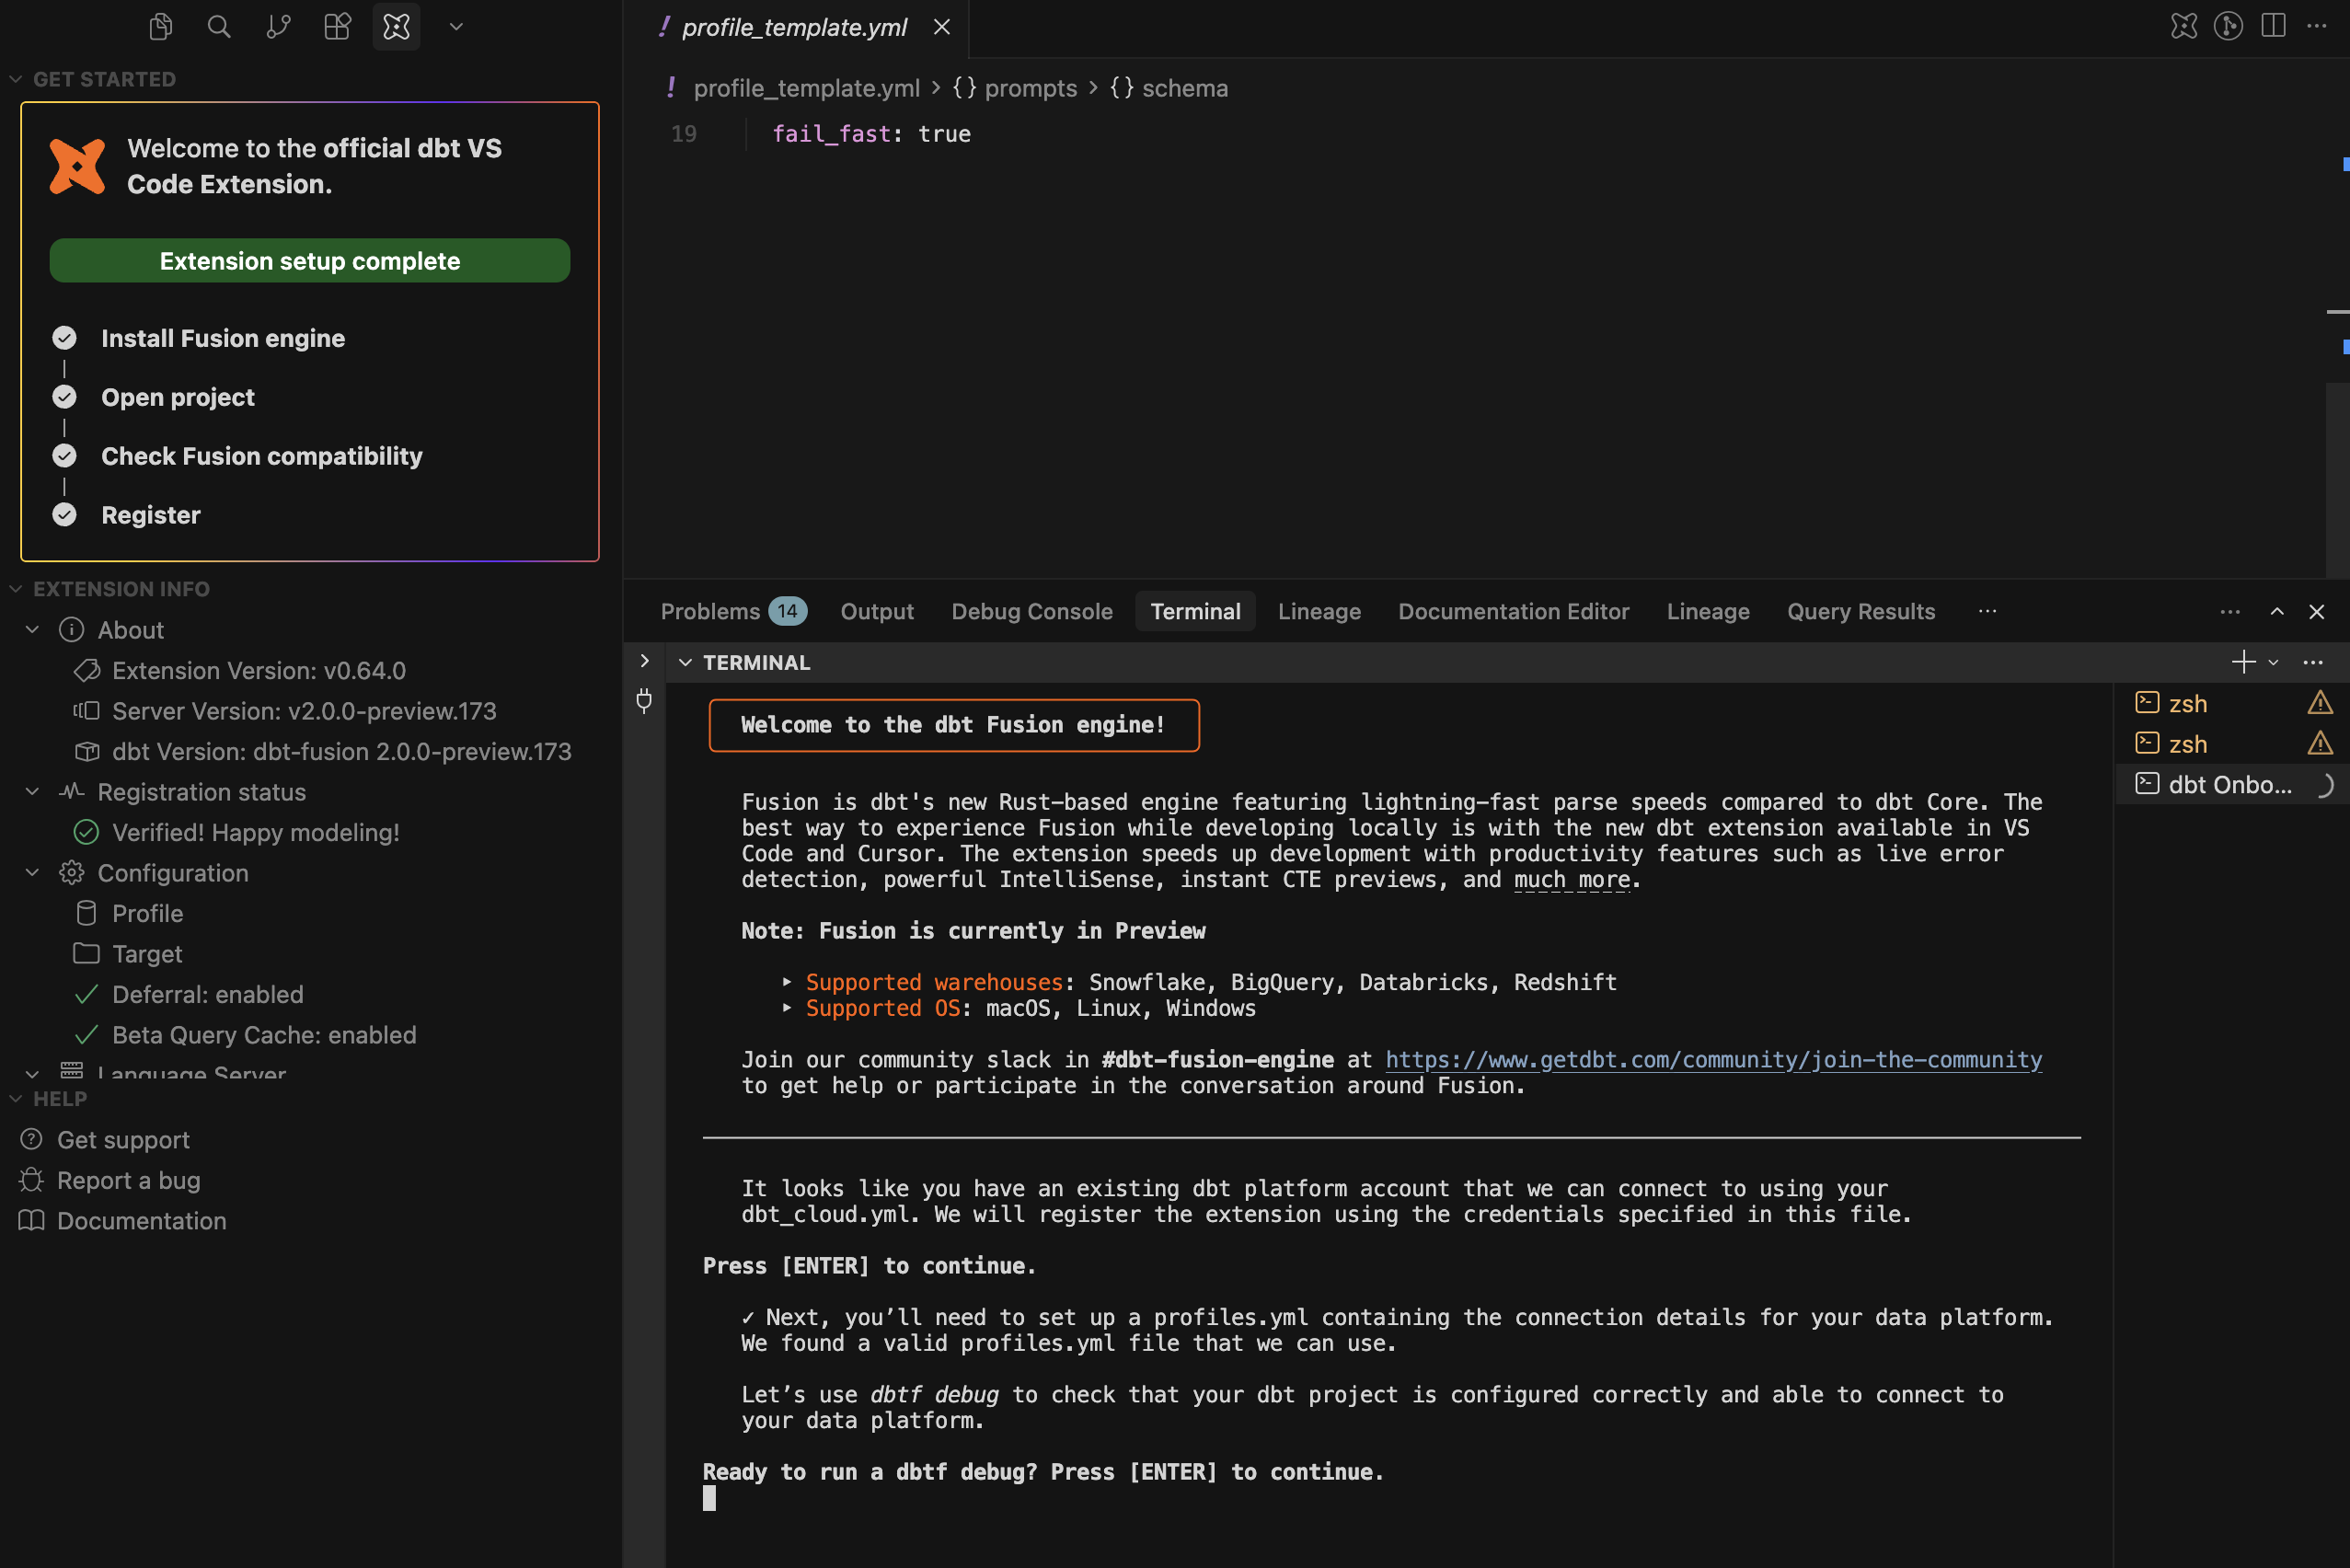Click the Profile configuration item
The image size is (2350, 1568).
(x=310, y=914)
